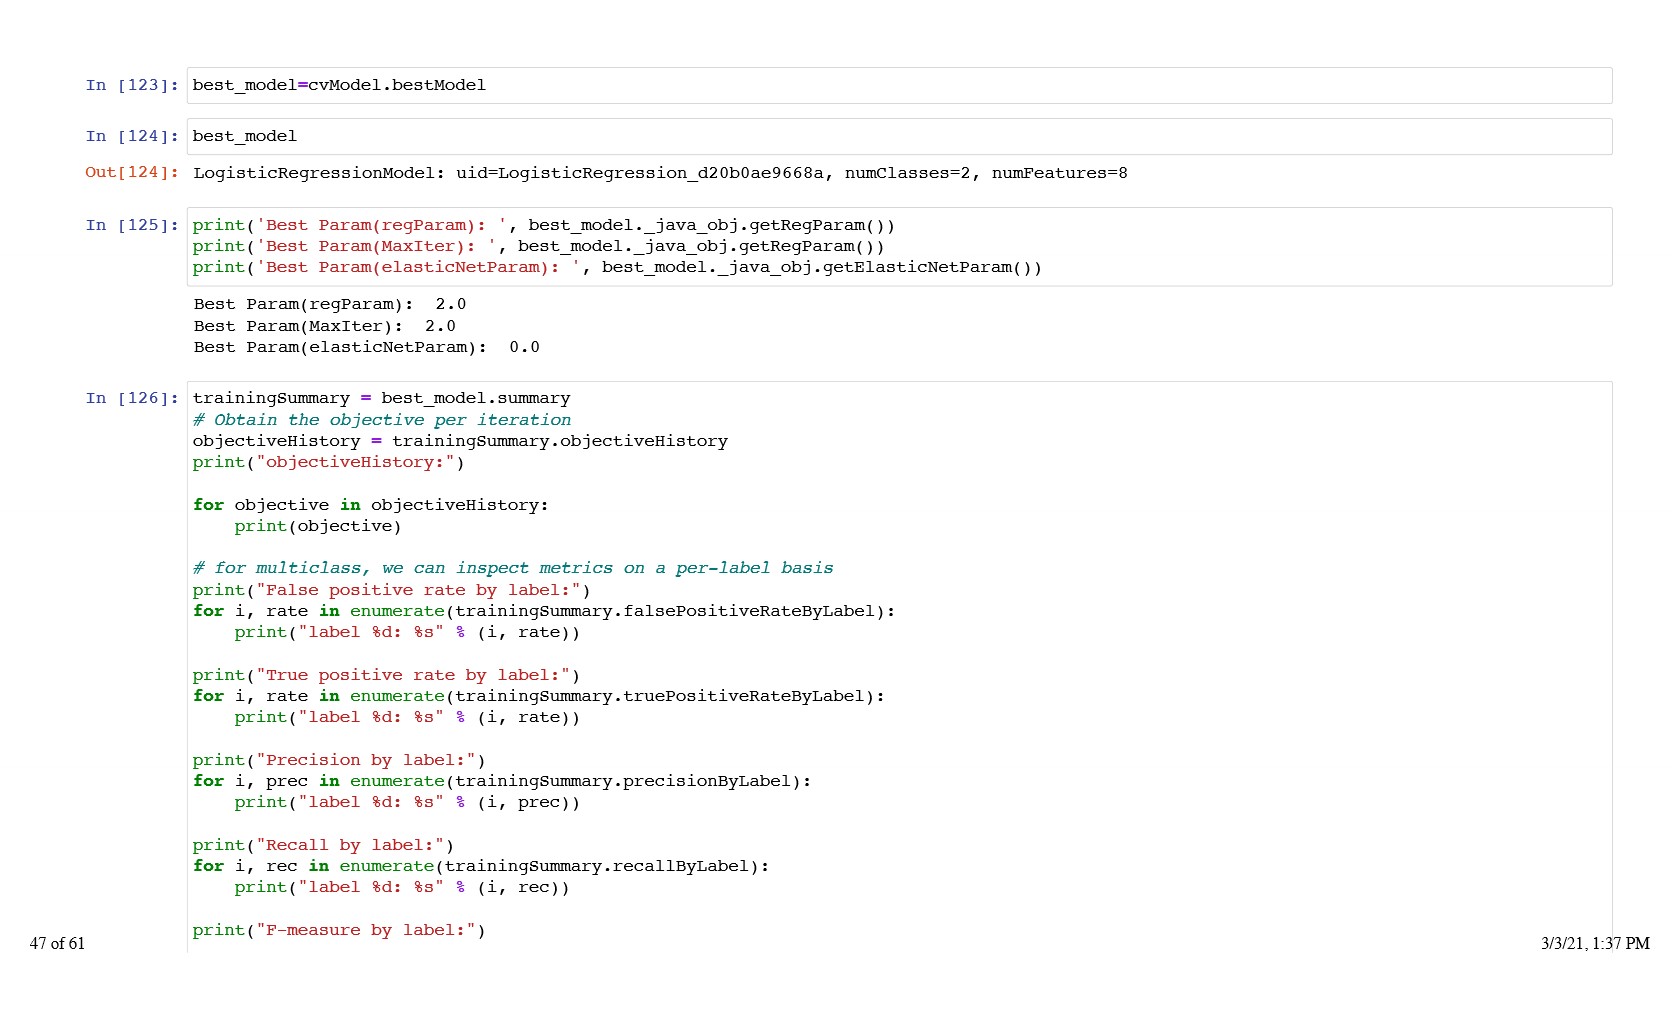The height and width of the screenshot is (1020, 1680).
Task: Click the Out[124] prompt label
Action: (131, 172)
